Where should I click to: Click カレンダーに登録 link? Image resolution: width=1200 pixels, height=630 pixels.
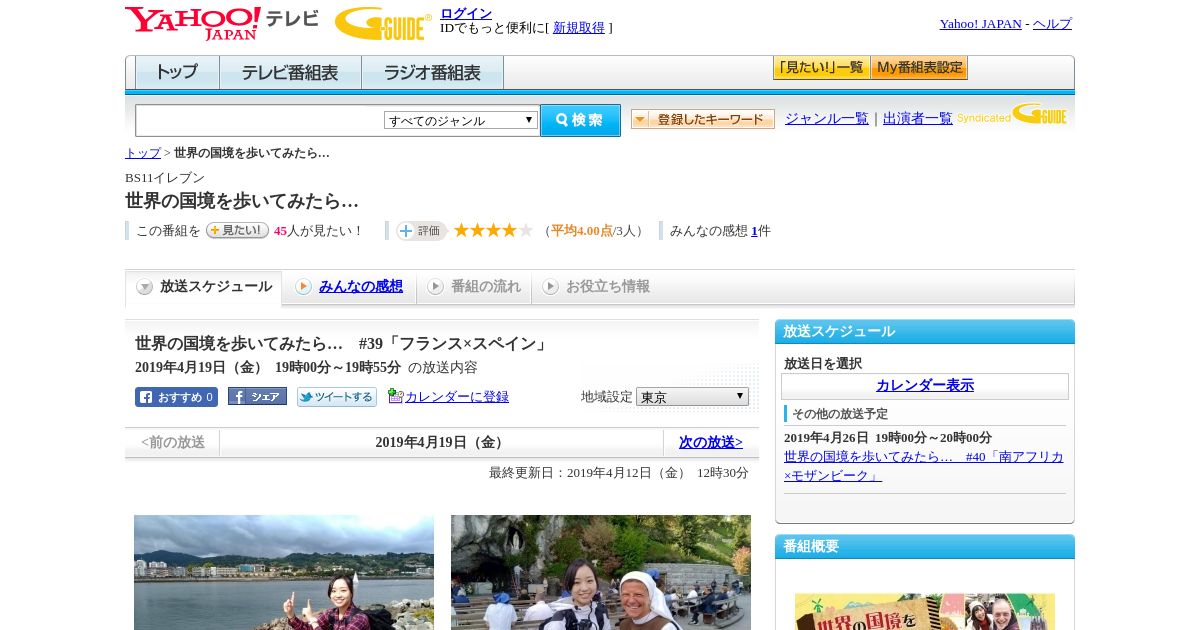457,397
